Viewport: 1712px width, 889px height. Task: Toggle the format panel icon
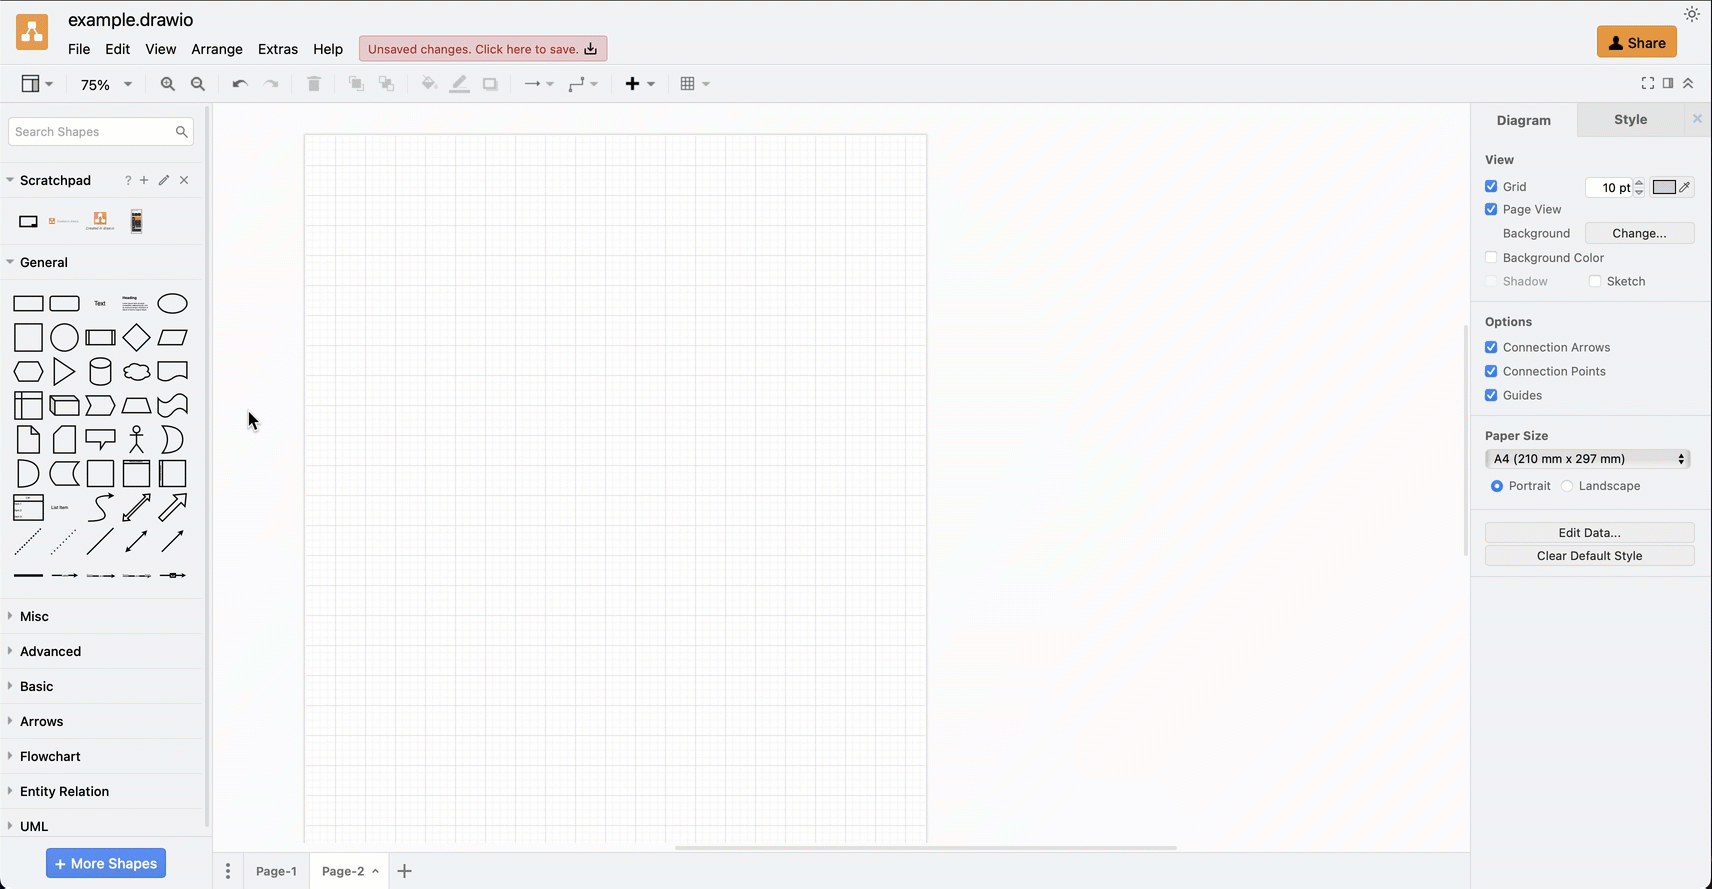[1668, 83]
